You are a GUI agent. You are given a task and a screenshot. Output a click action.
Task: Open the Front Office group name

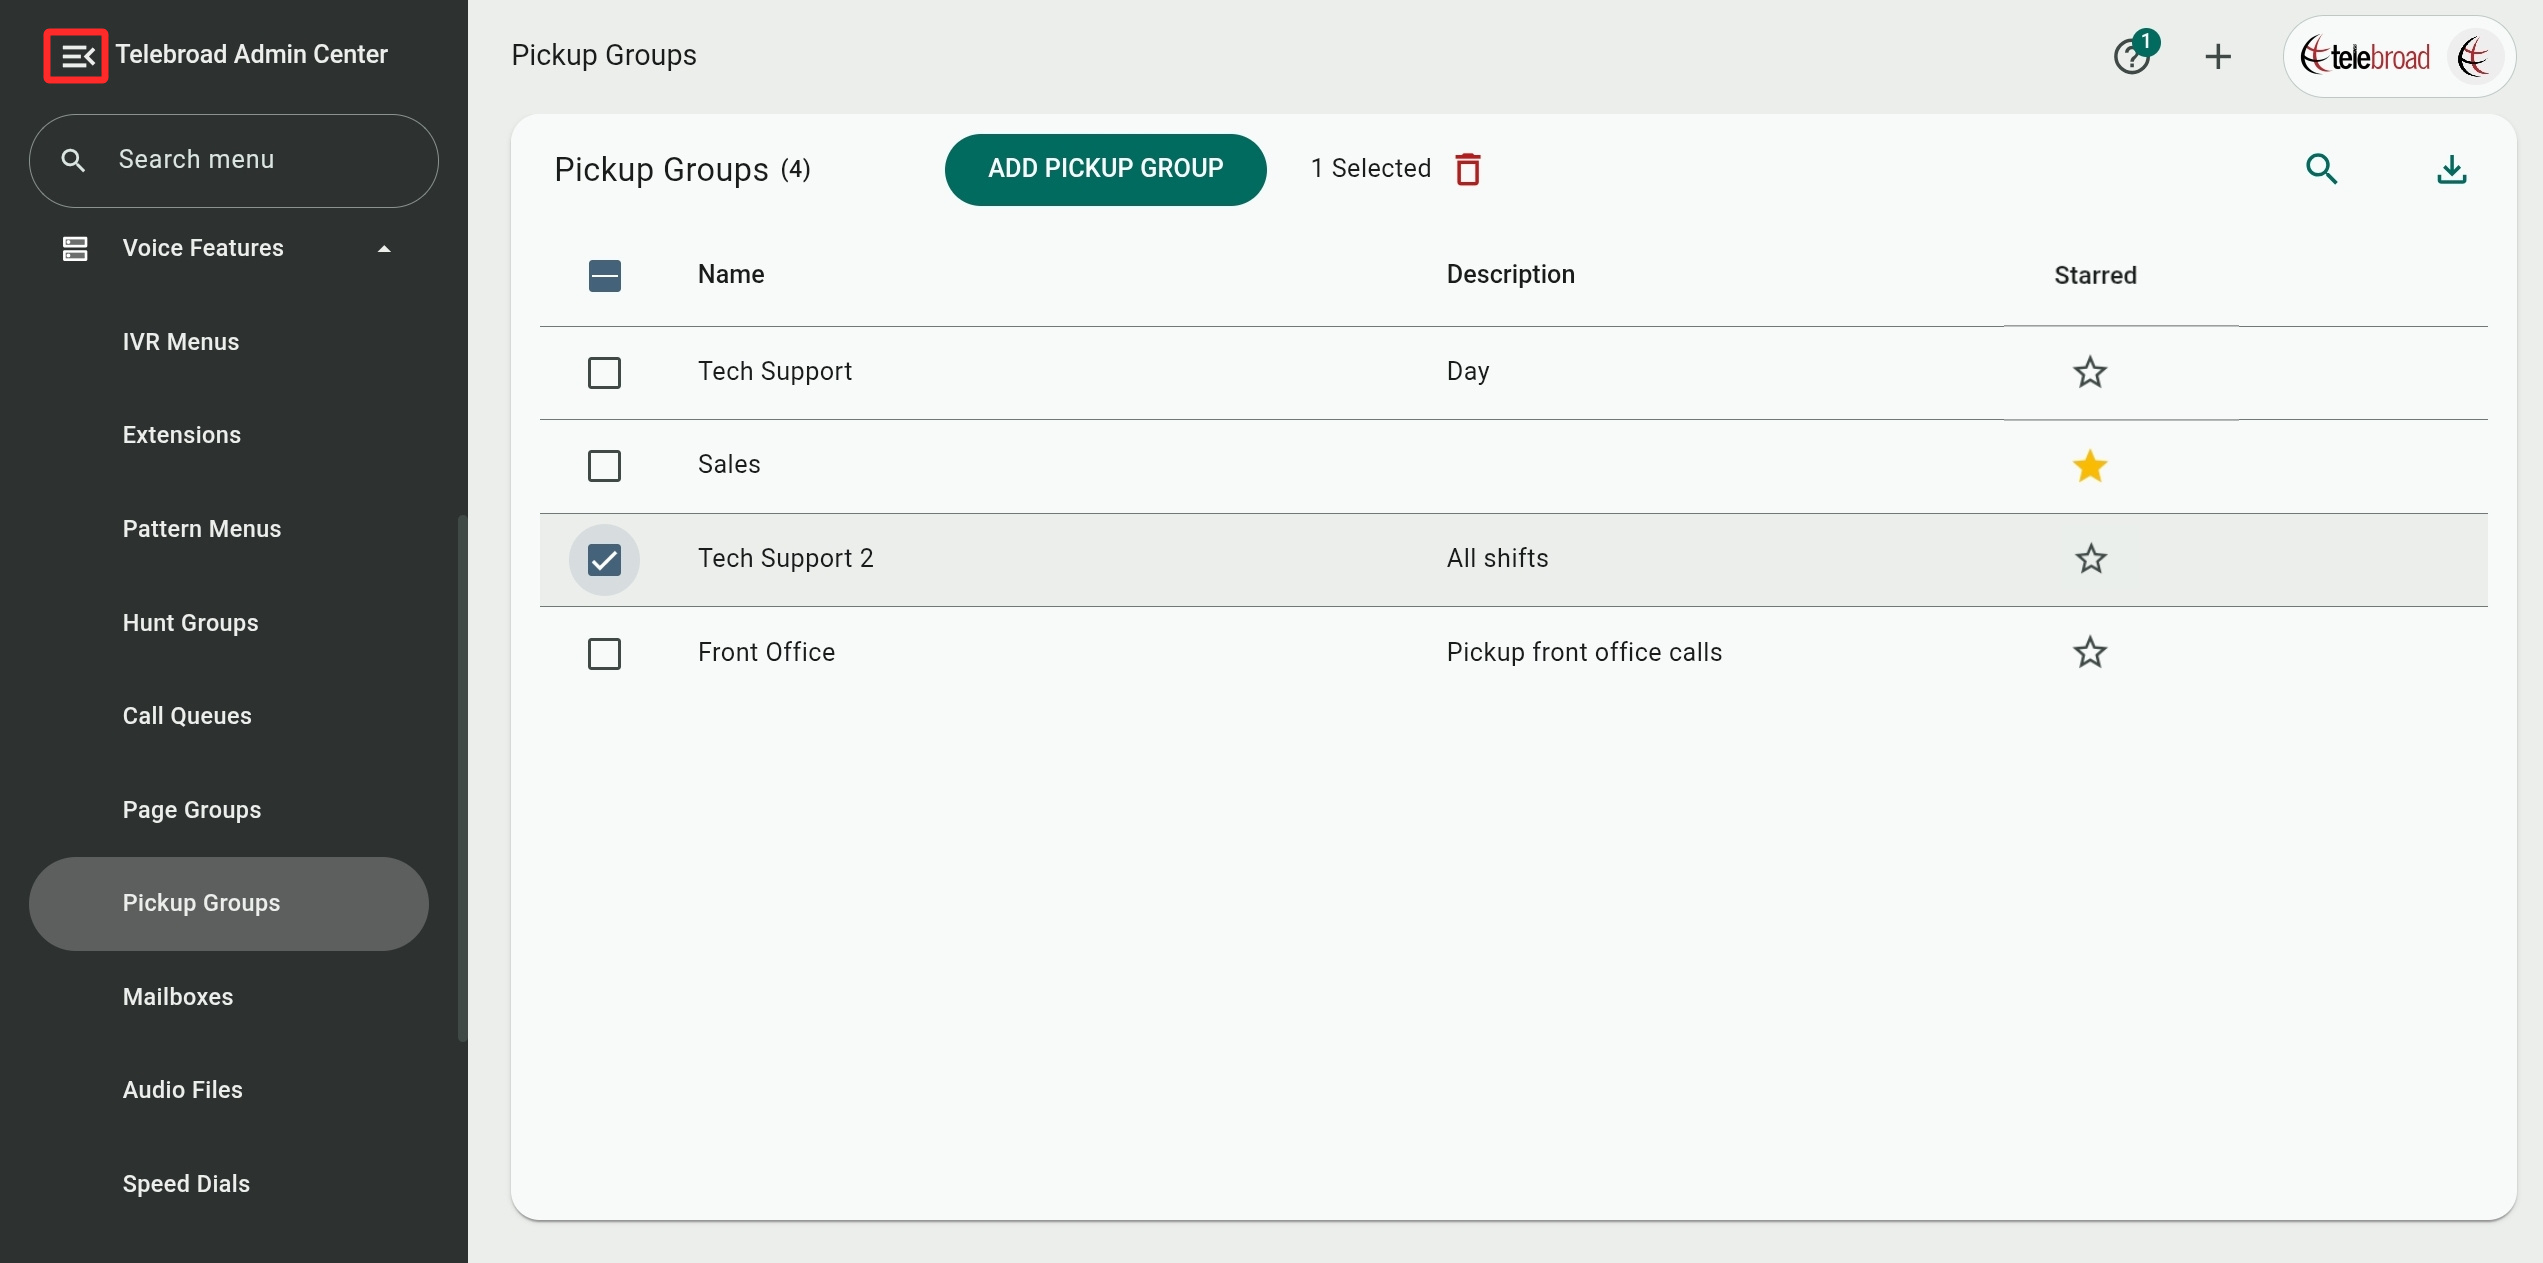766,653
